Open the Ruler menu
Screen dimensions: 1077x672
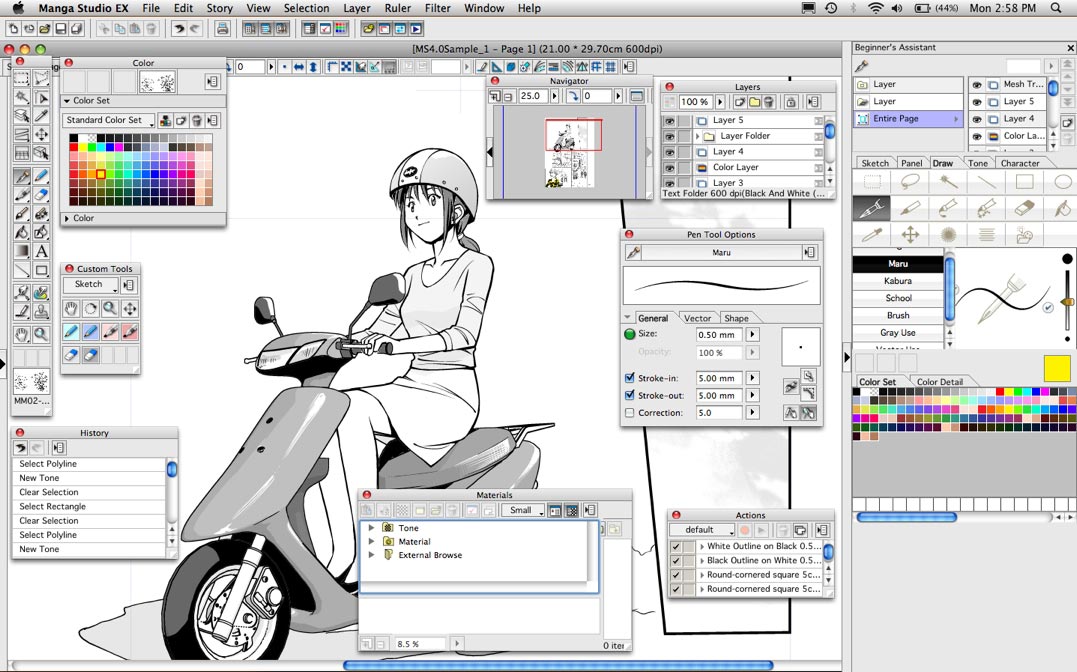tap(398, 8)
